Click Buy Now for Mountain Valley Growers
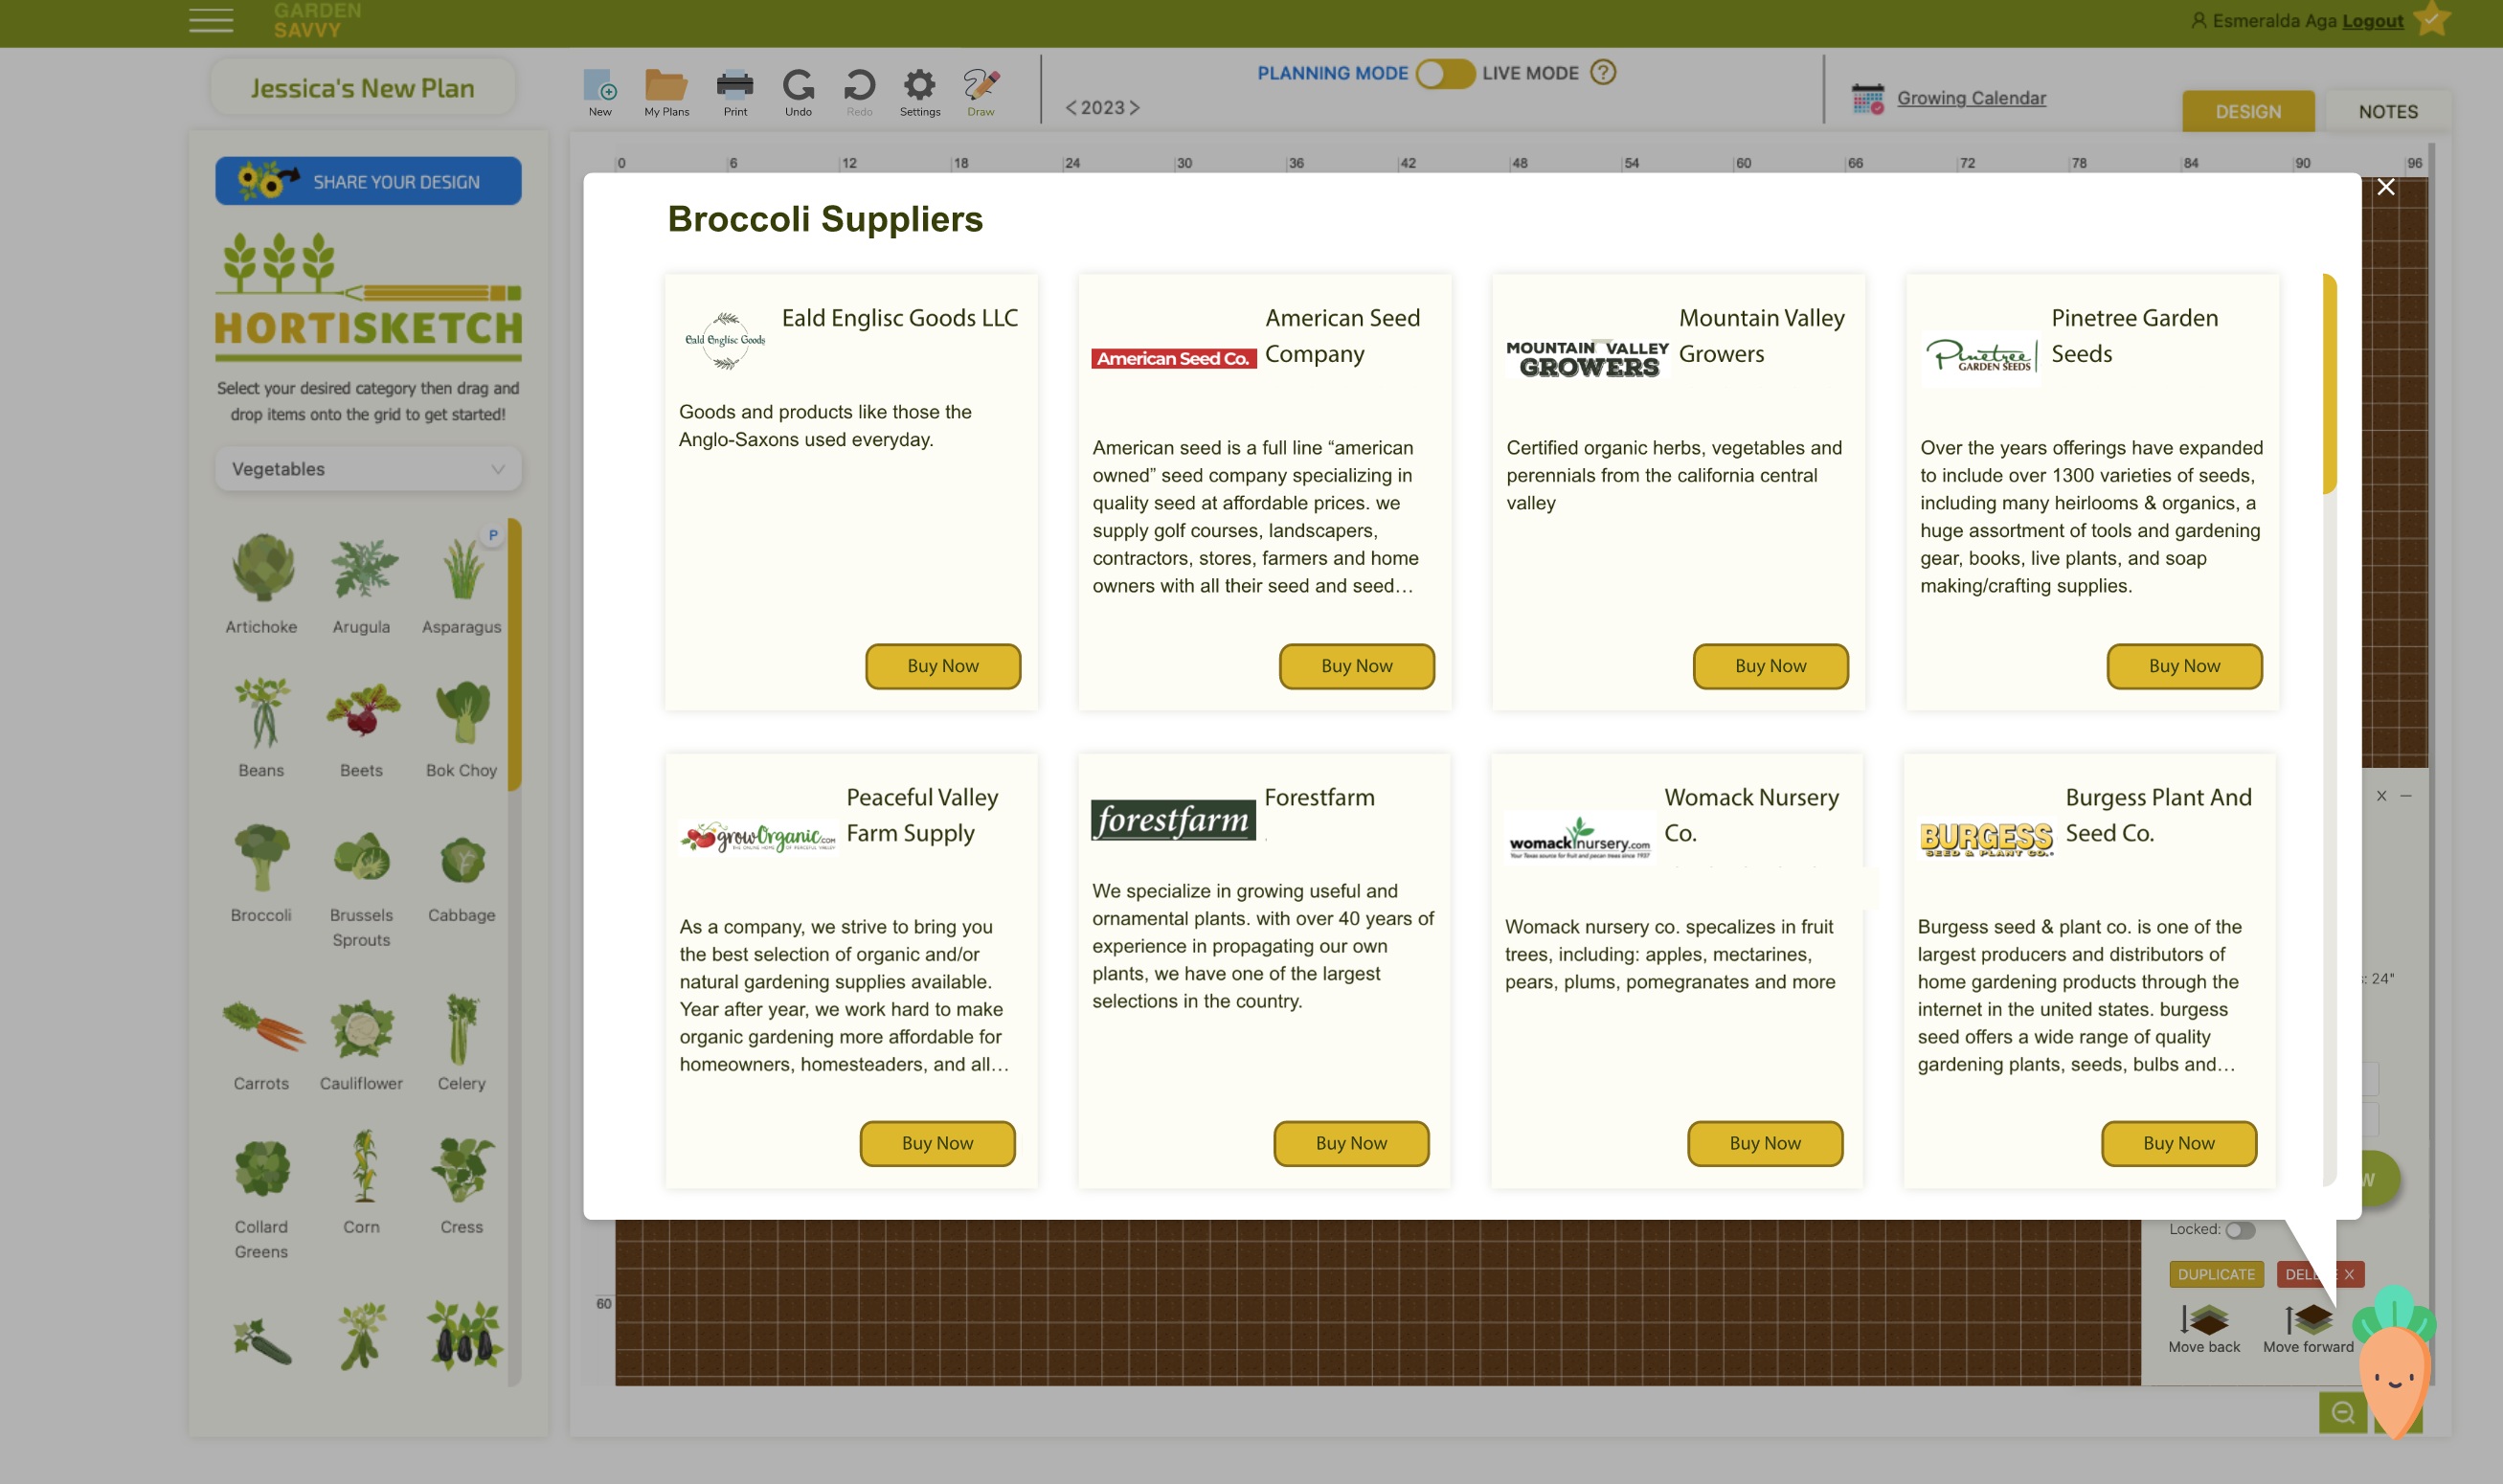The width and height of the screenshot is (2503, 1484). [x=1770, y=666]
